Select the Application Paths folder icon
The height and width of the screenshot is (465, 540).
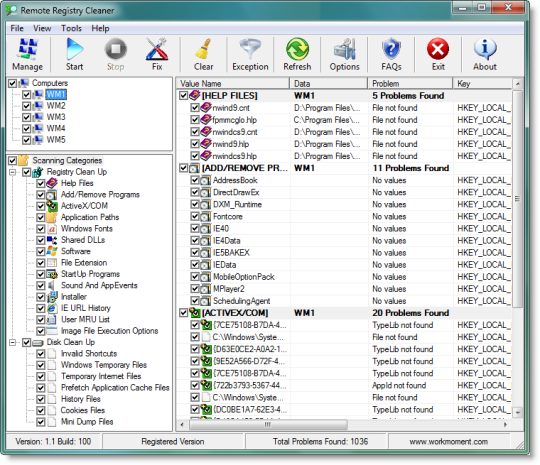tap(52, 217)
